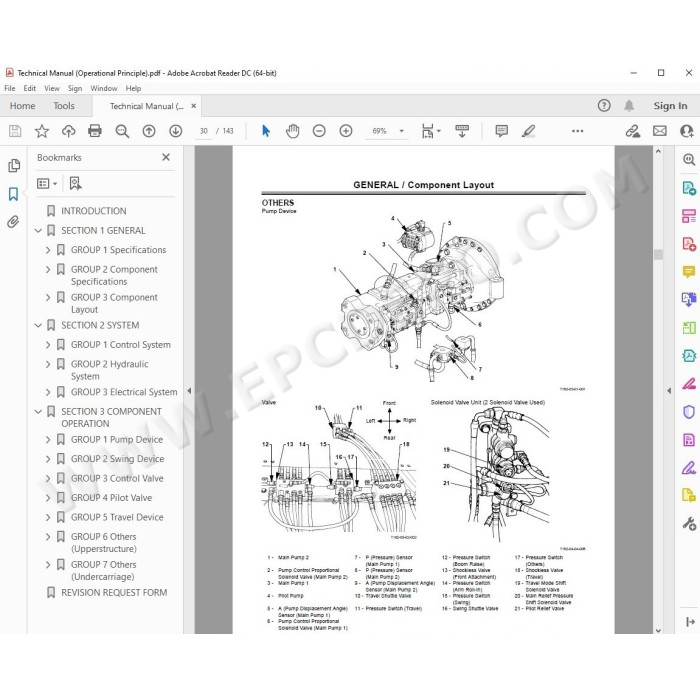Switch to the Tools tab
This screenshot has height=700, width=700.
64,106
